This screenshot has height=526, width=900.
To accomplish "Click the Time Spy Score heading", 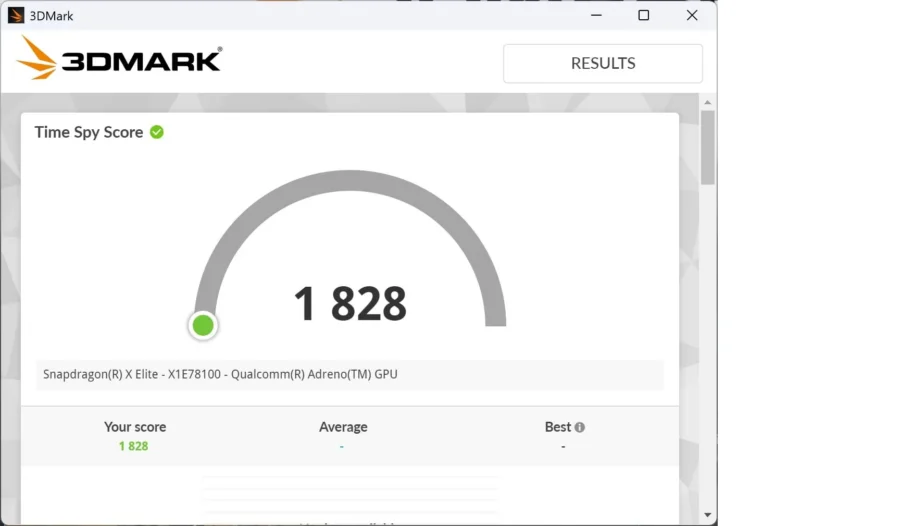I will 89,132.
